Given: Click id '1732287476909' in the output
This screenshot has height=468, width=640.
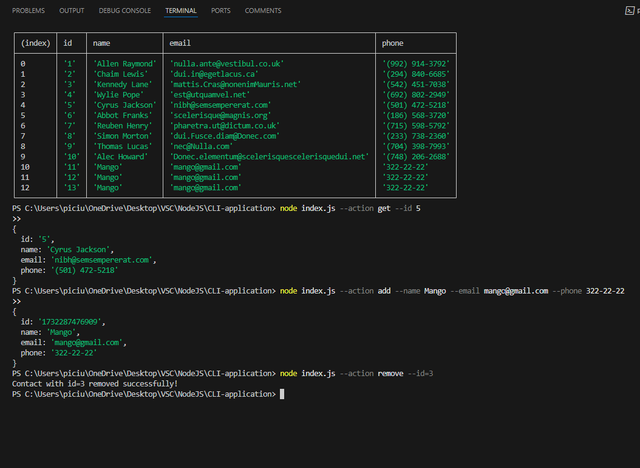Looking at the screenshot, I should [69, 322].
